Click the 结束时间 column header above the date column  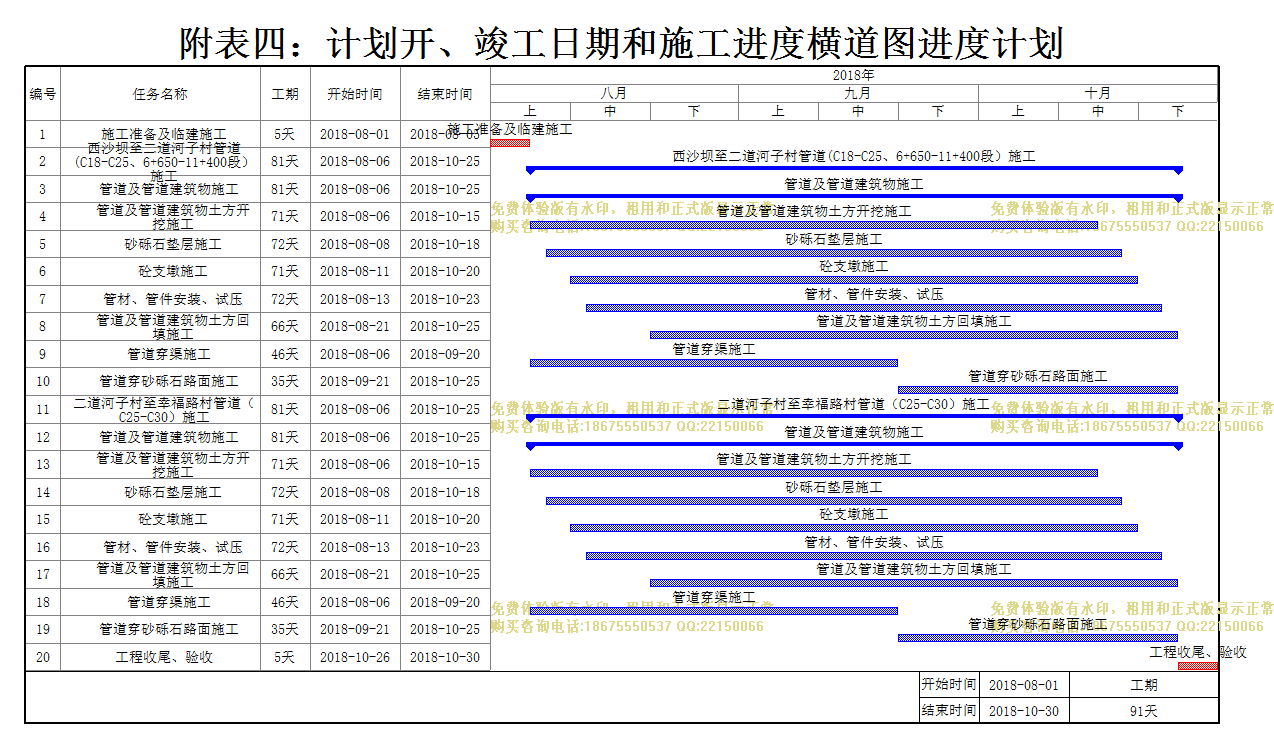[445, 94]
